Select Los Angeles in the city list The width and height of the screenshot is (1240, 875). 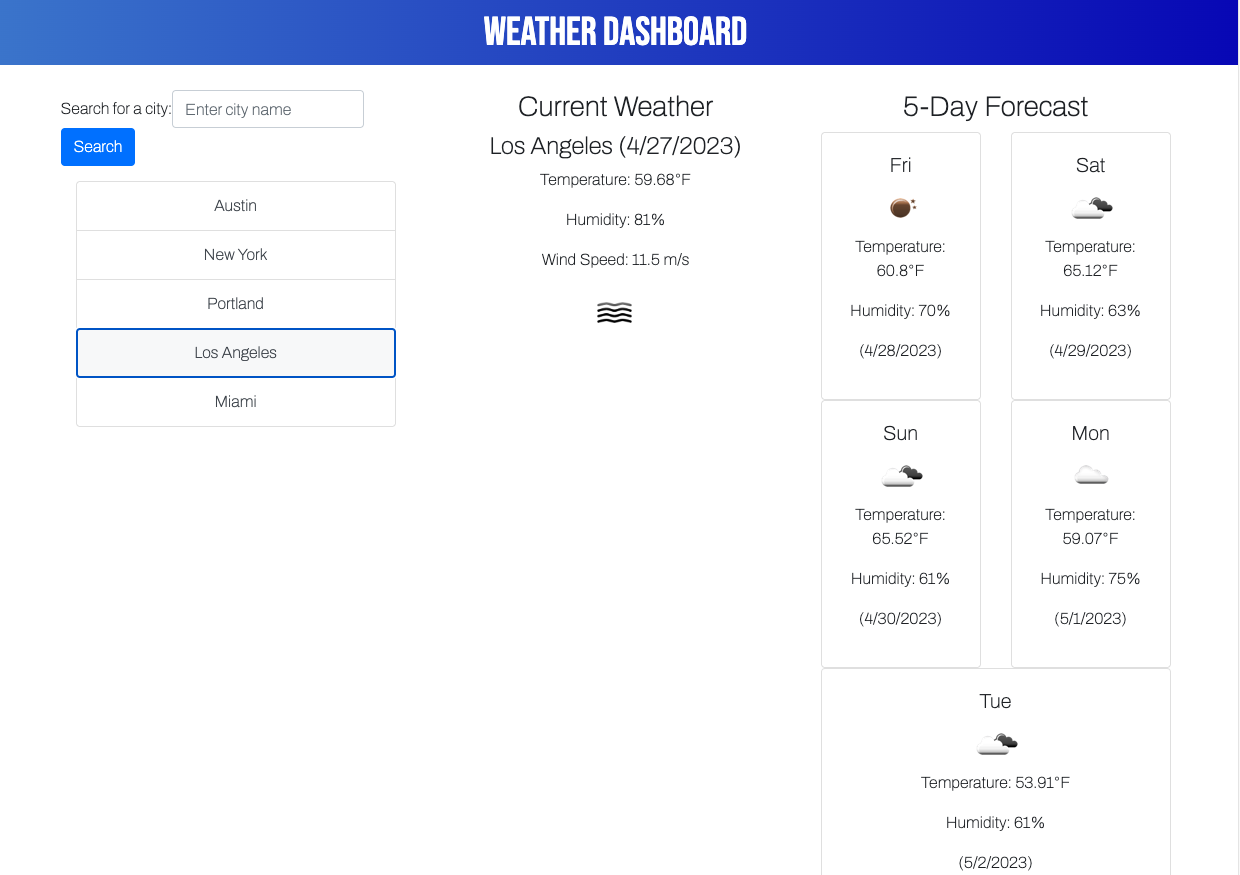click(236, 353)
